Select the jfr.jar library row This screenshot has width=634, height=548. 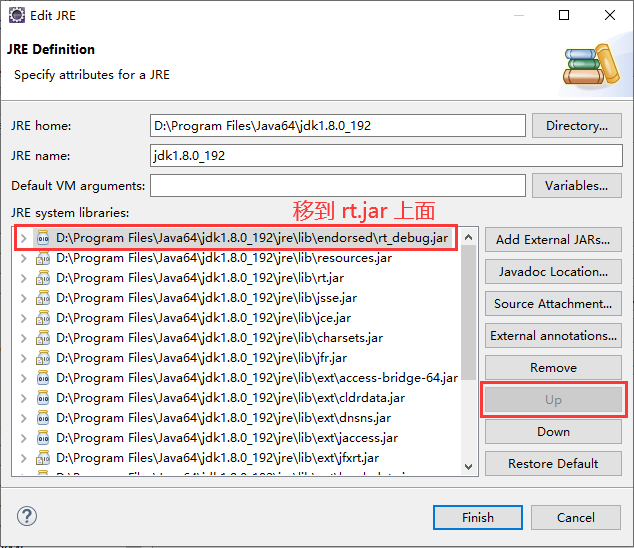[200, 358]
